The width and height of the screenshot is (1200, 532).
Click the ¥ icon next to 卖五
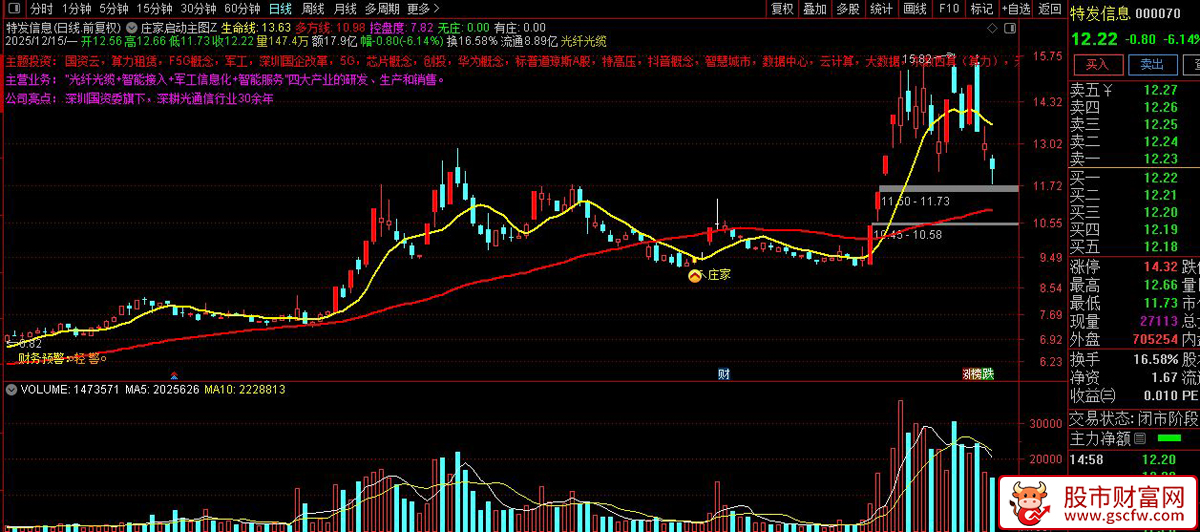coord(1107,90)
